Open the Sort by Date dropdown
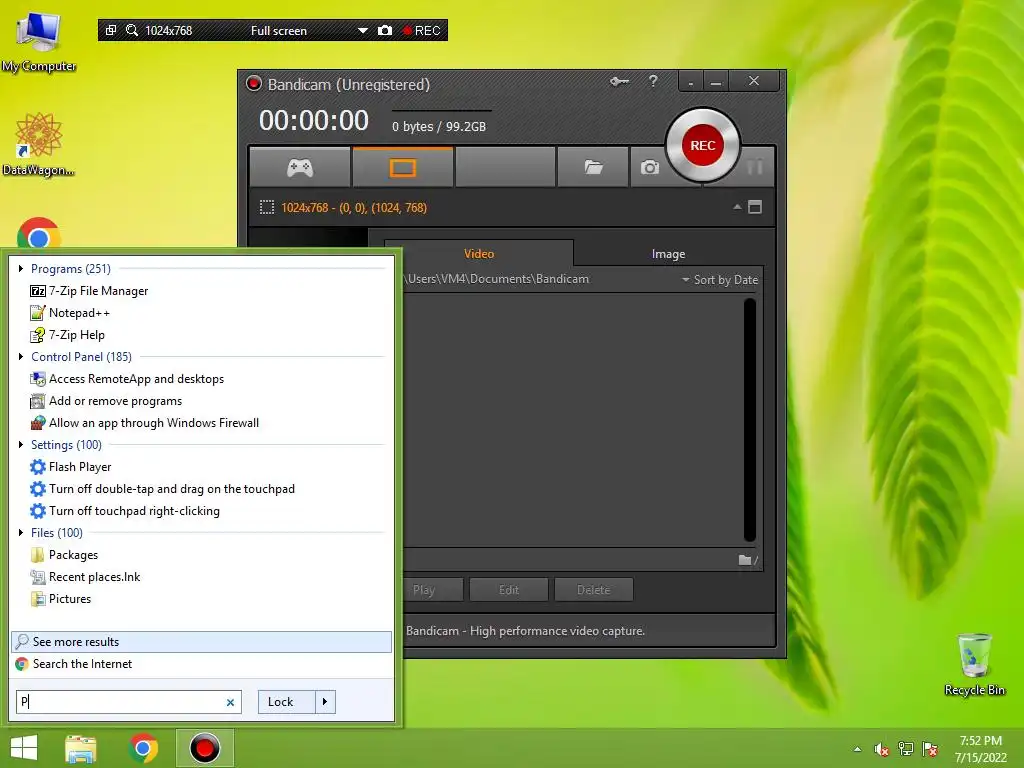The width and height of the screenshot is (1024, 768). pos(720,280)
